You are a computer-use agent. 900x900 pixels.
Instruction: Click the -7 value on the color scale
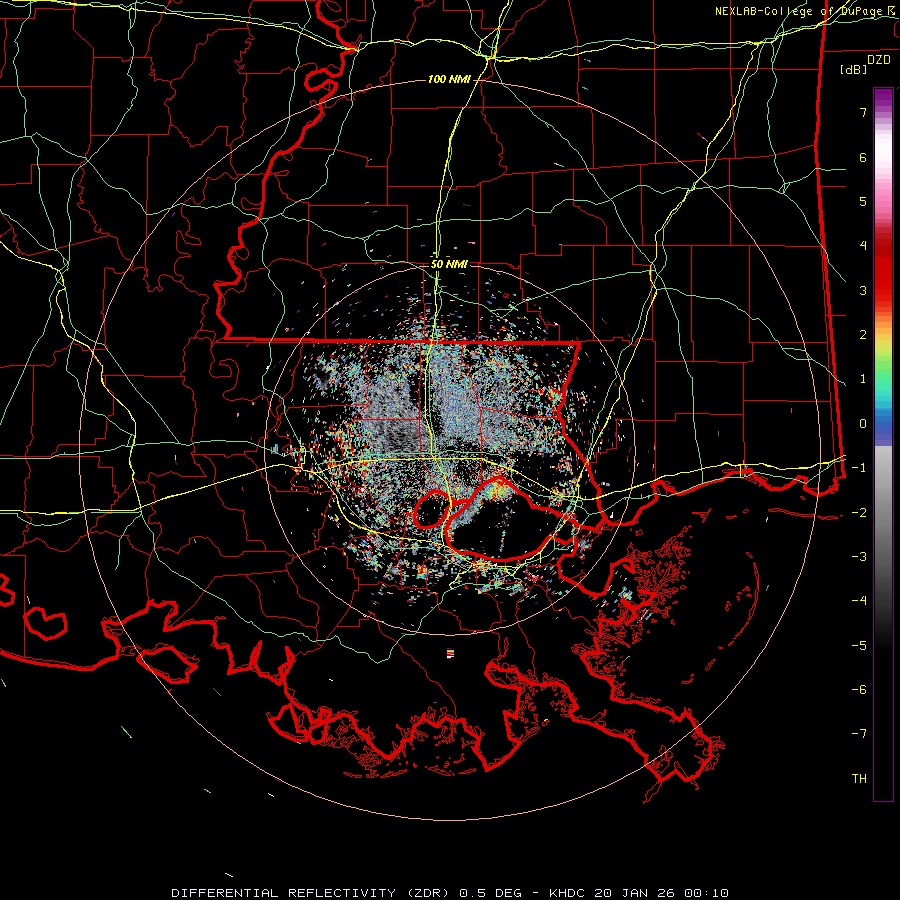(x=859, y=734)
